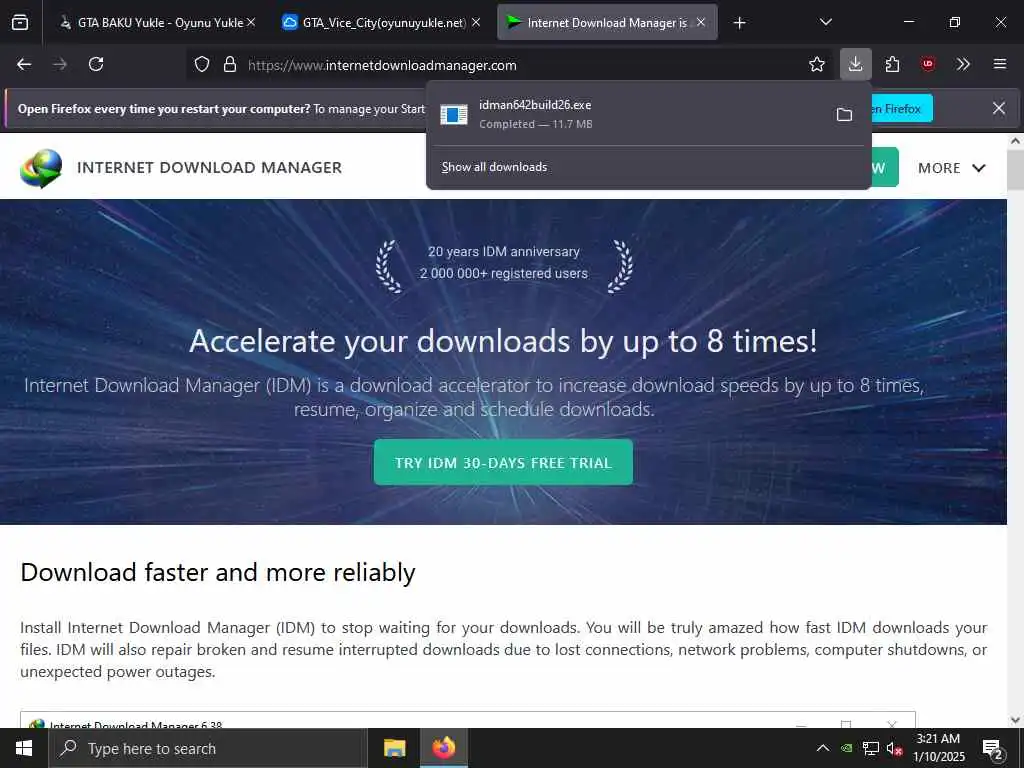Click Show all downloads
This screenshot has width=1024, height=768.
coord(494,167)
